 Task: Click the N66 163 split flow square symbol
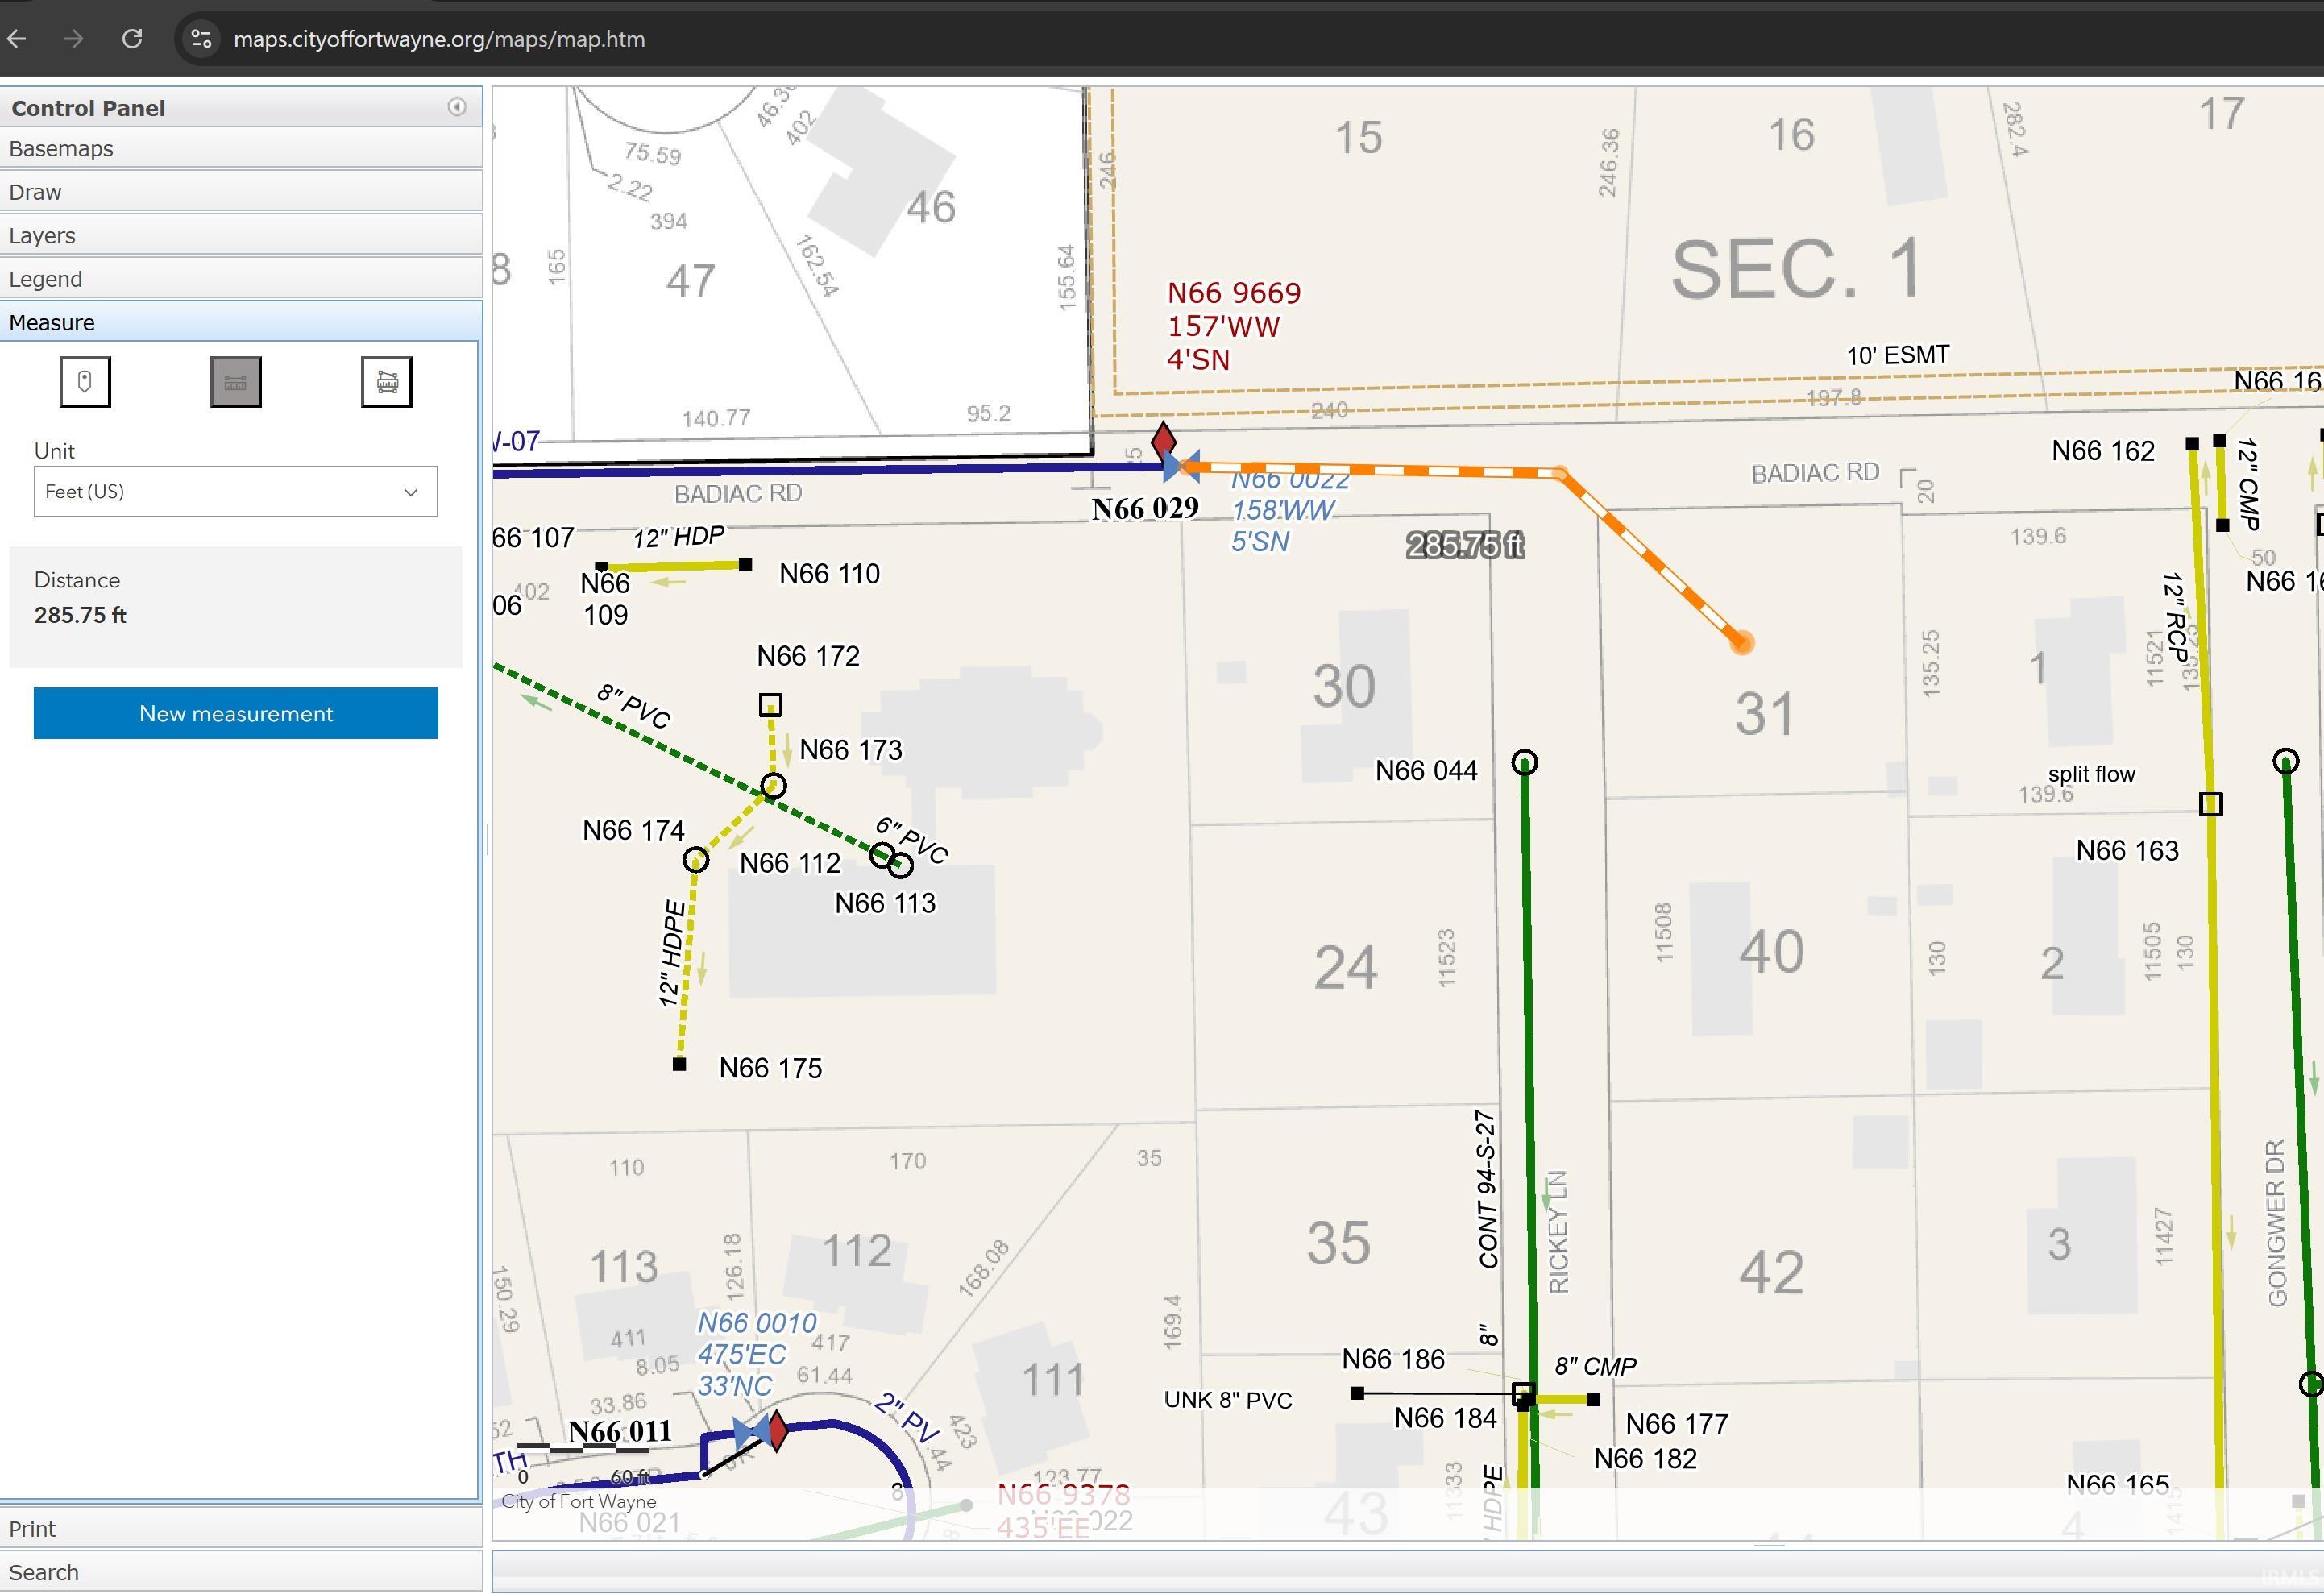pos(2211,804)
